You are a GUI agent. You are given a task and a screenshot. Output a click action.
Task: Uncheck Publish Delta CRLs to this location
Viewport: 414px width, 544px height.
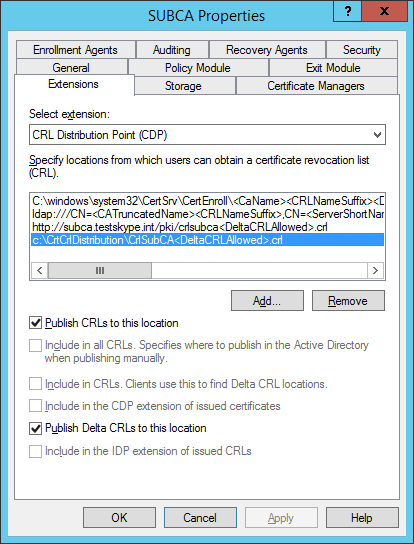(35, 428)
